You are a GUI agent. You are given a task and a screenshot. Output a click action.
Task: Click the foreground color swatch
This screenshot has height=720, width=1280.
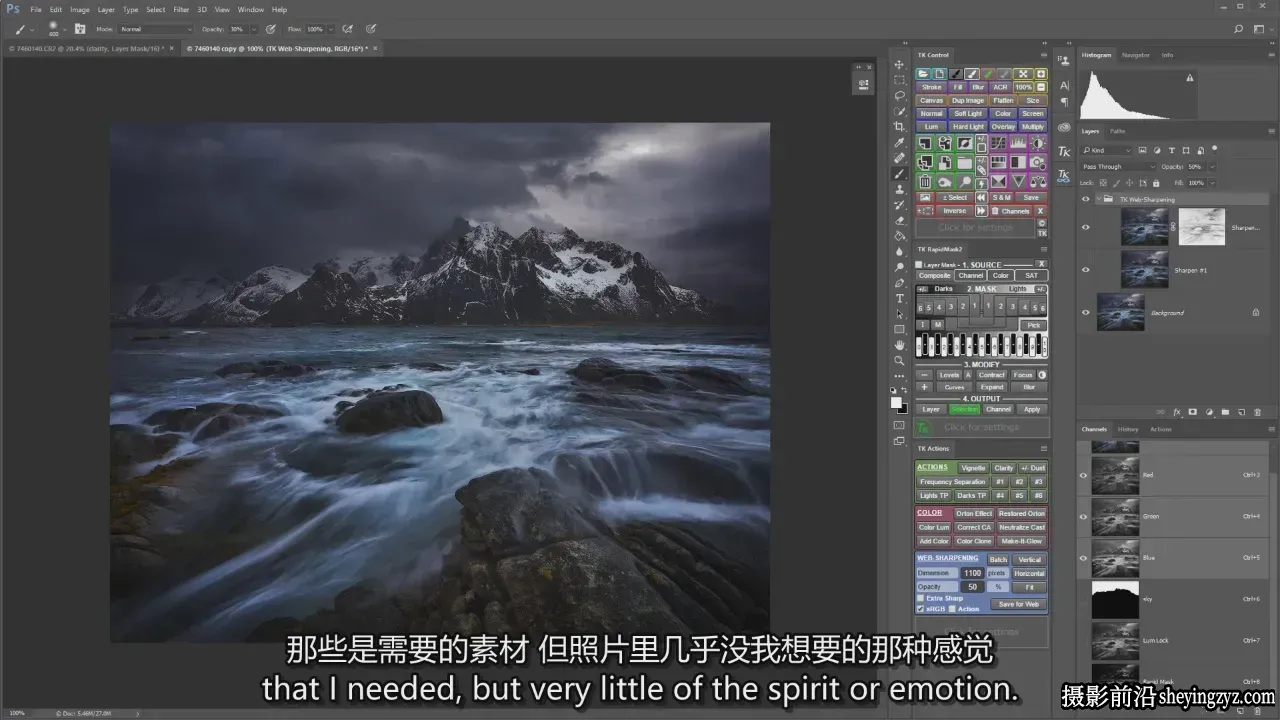[x=897, y=402]
